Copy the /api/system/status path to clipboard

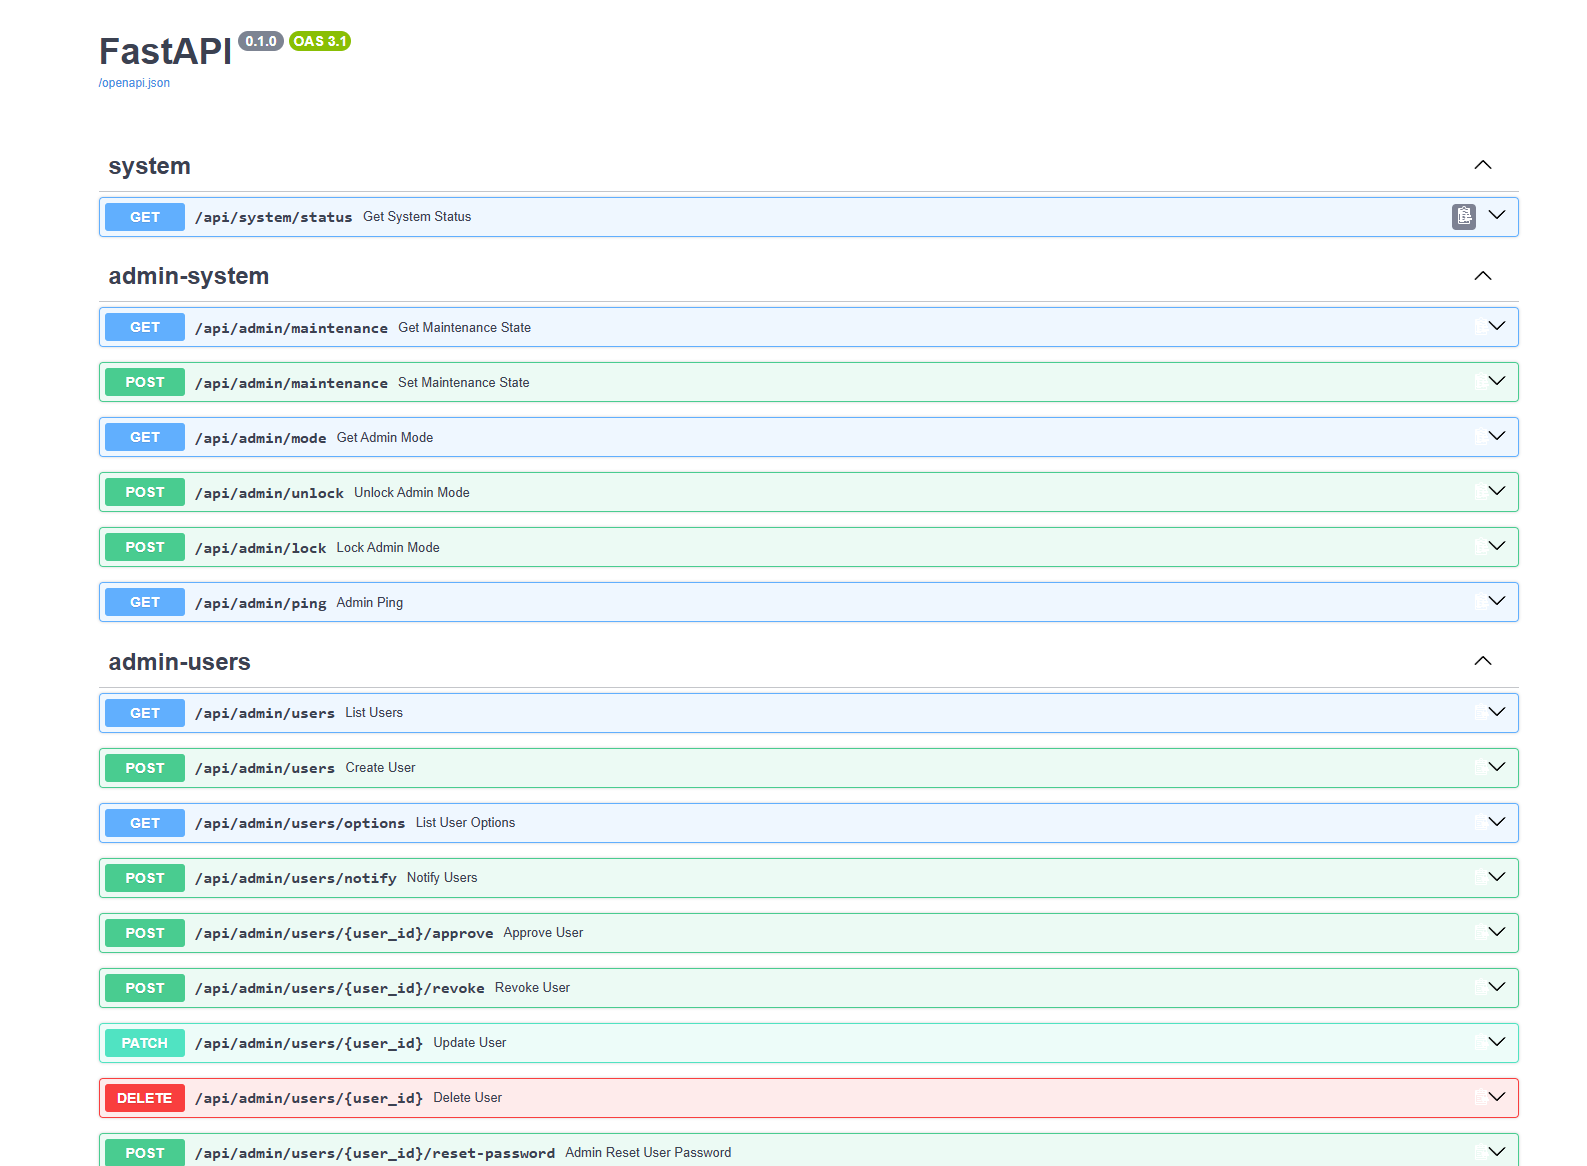(1463, 216)
